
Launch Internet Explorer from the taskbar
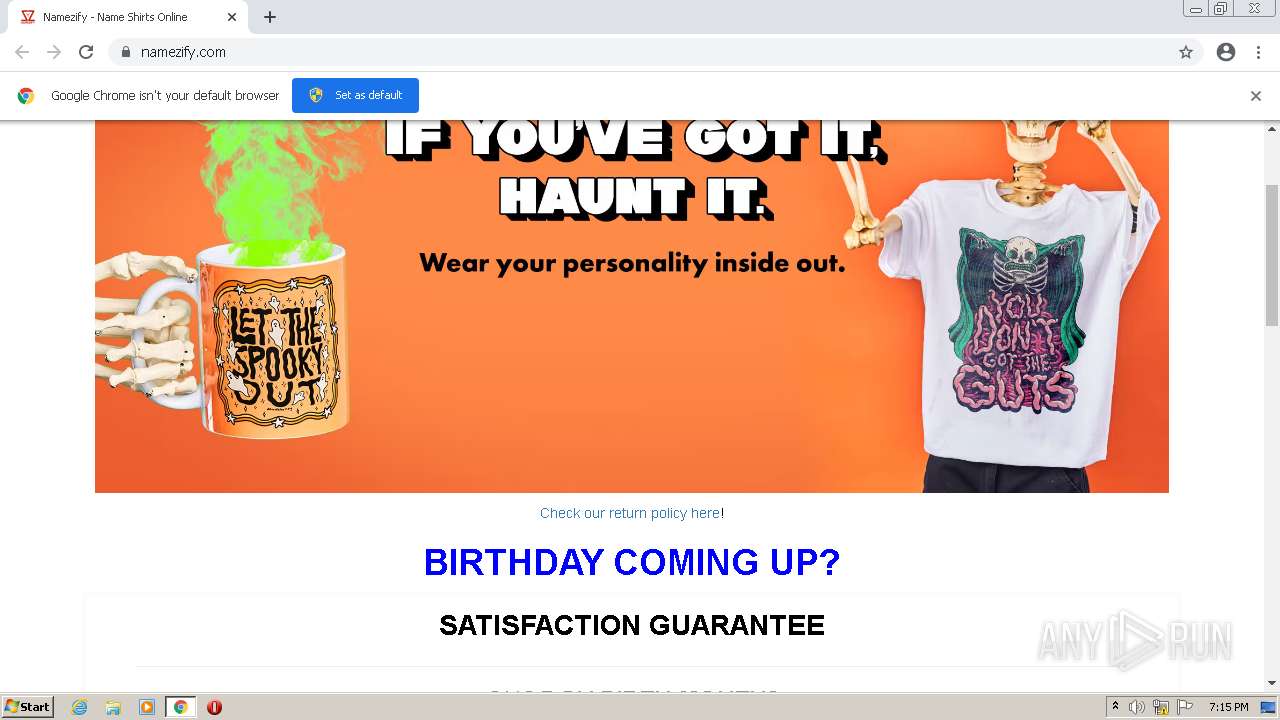coord(79,707)
